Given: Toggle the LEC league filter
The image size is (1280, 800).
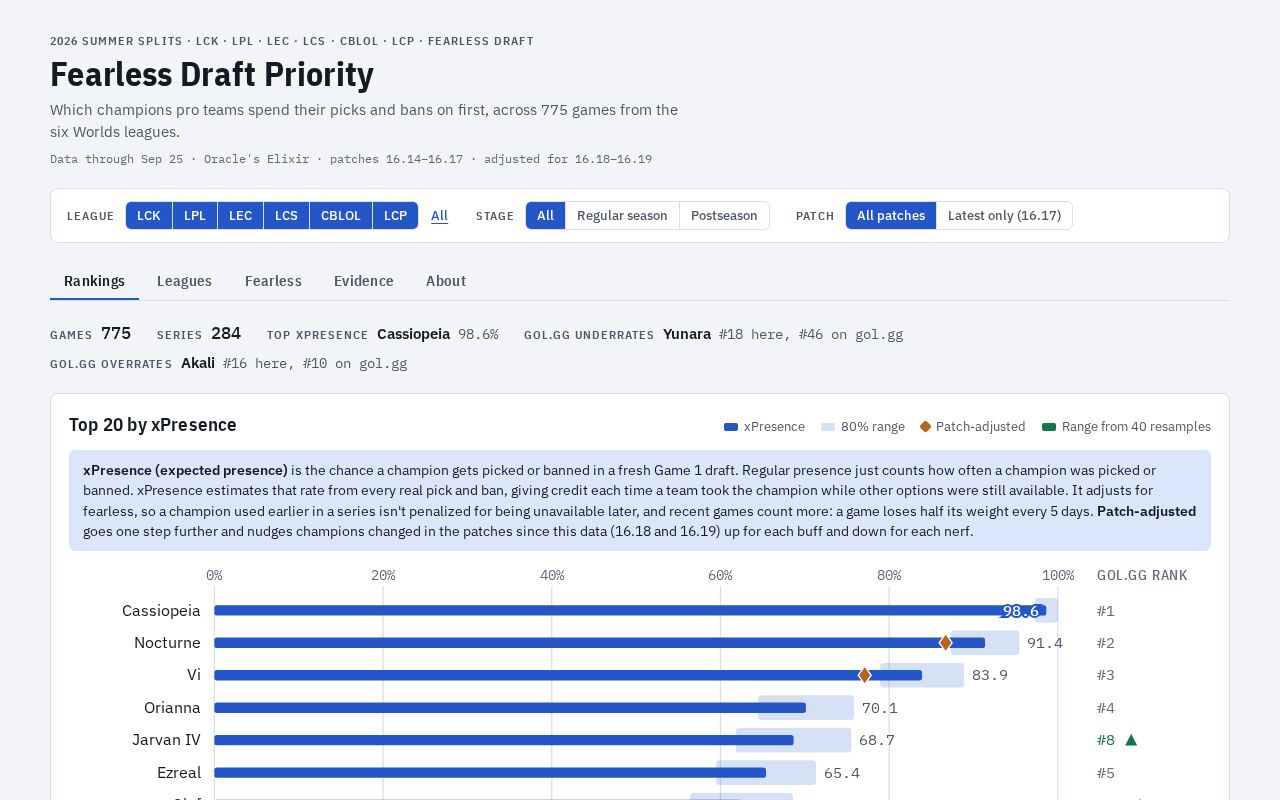Looking at the screenshot, I should (241, 216).
